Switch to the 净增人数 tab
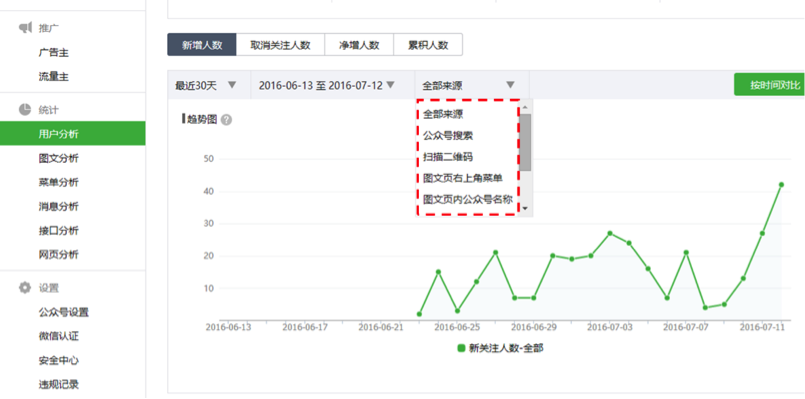 coord(359,45)
